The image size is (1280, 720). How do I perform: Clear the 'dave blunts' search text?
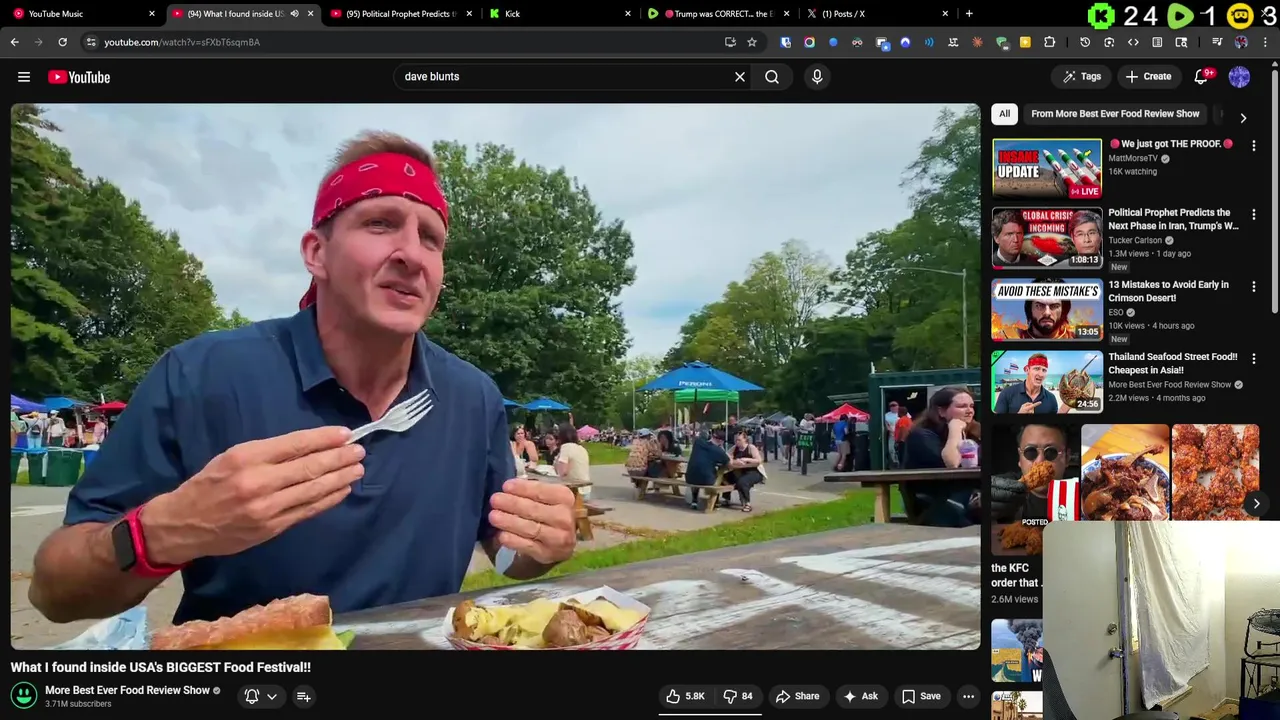740,77
